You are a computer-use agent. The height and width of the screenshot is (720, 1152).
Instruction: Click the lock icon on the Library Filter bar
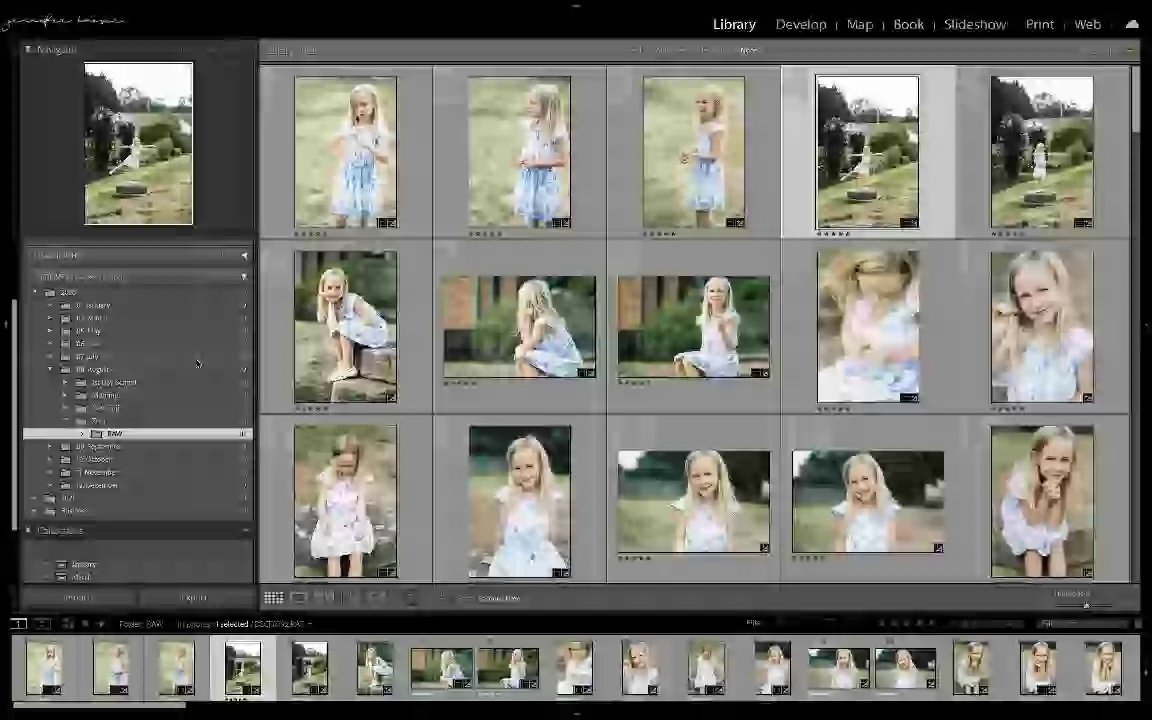(1129, 51)
